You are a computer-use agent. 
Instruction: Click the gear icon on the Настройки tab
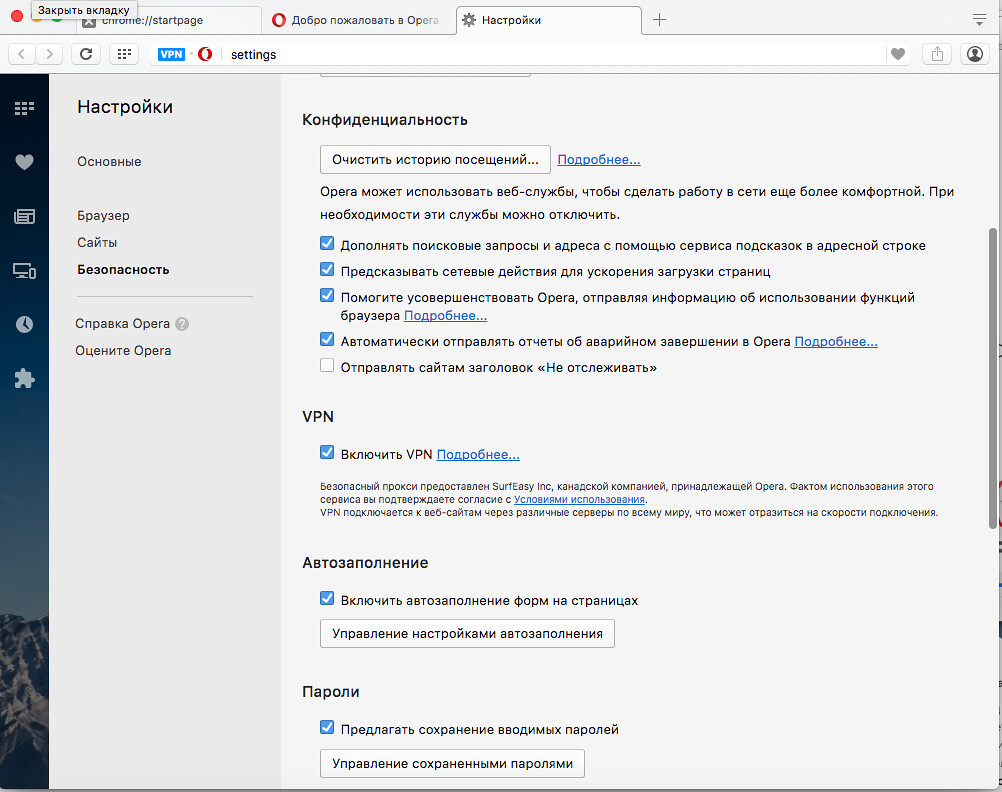click(469, 20)
